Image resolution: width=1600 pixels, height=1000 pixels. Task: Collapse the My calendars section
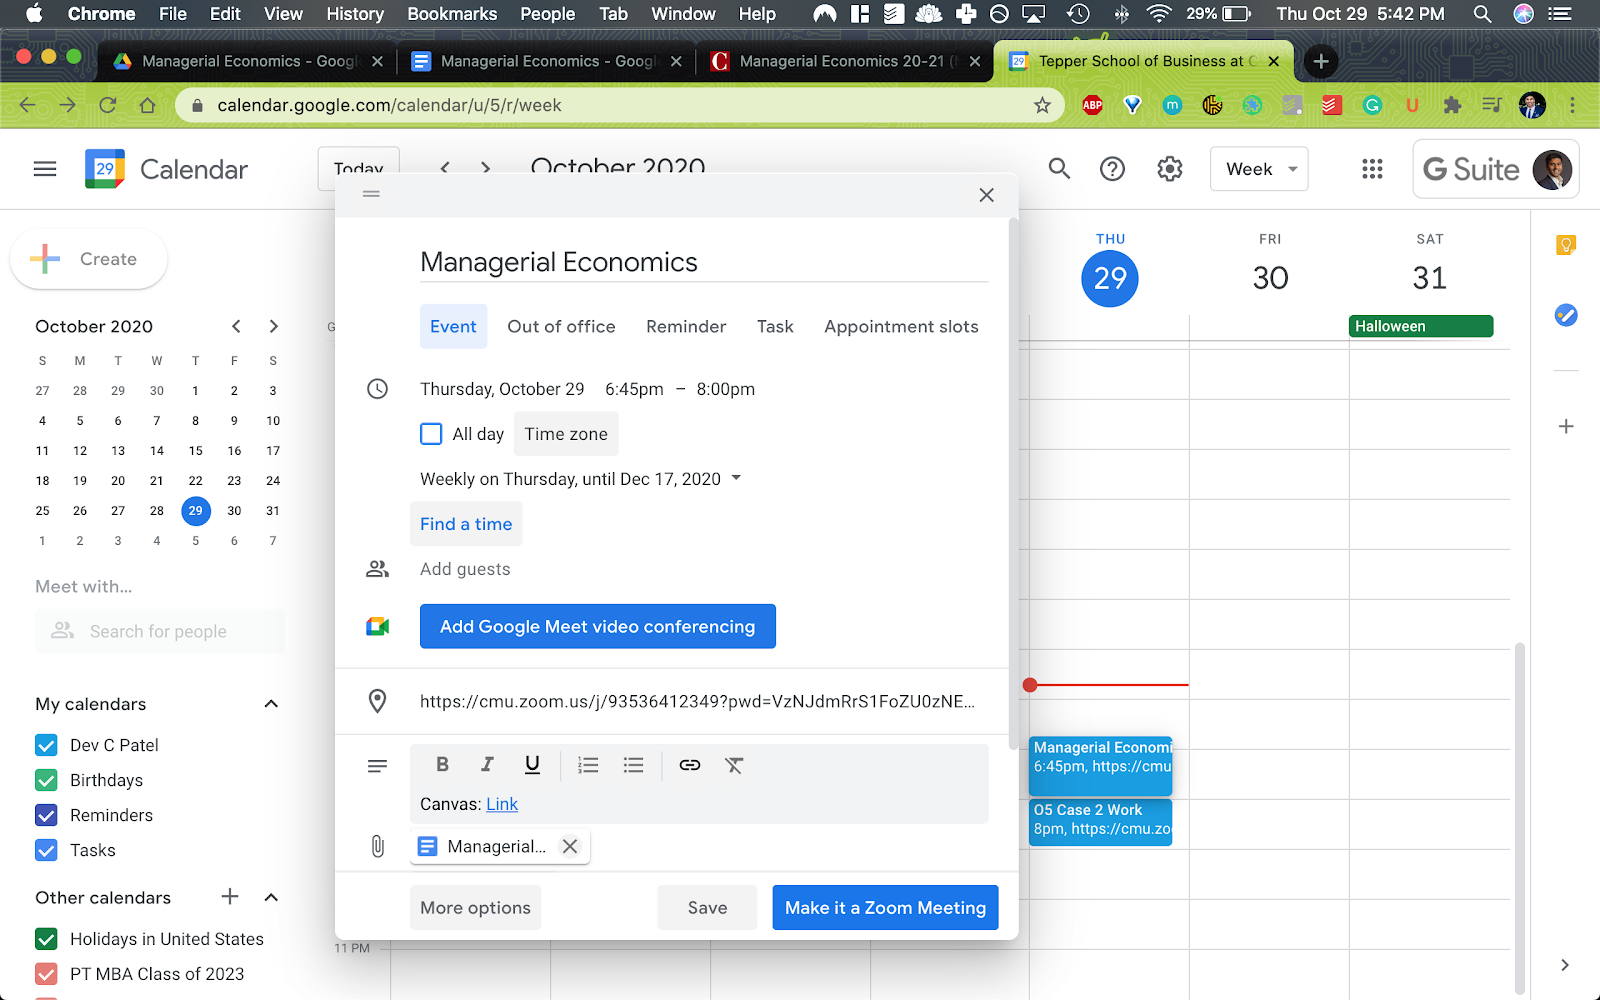tap(271, 704)
